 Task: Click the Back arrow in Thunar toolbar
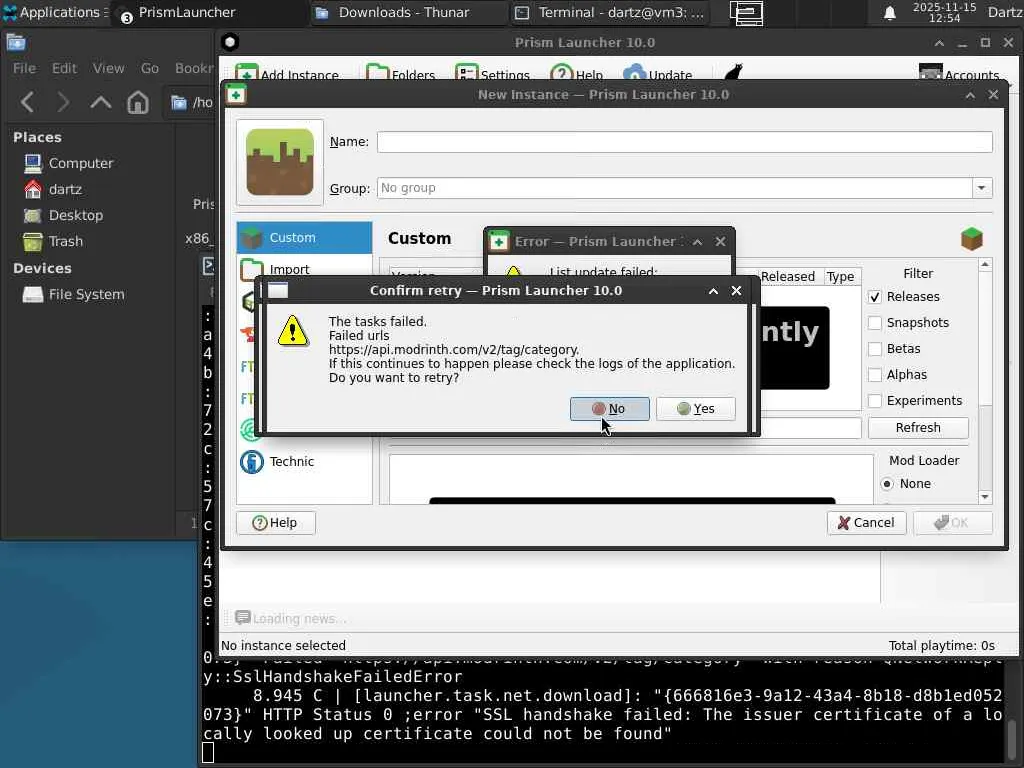click(x=27, y=103)
